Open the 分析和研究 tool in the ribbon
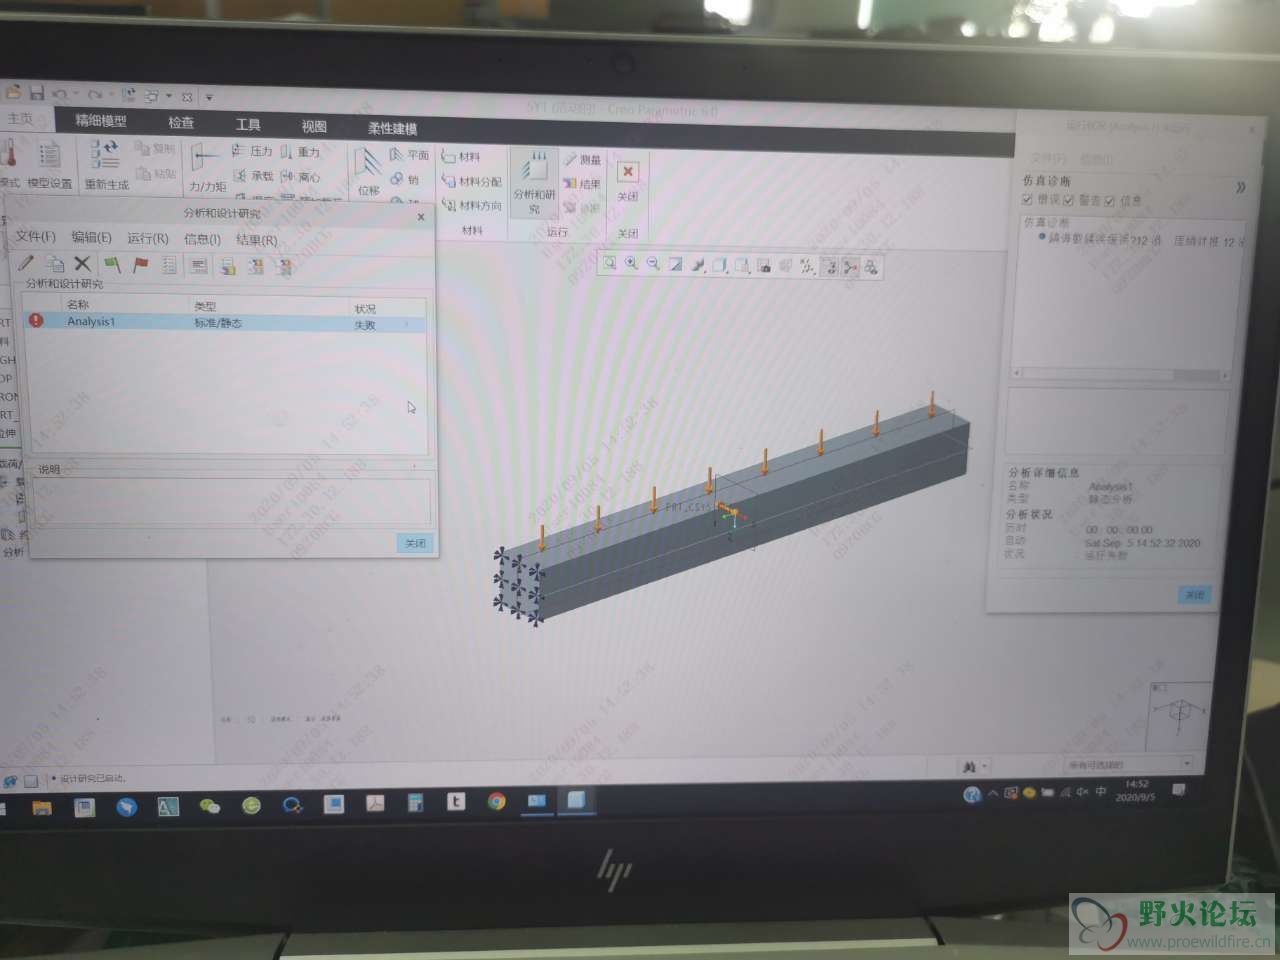The height and width of the screenshot is (960, 1280). [534, 181]
